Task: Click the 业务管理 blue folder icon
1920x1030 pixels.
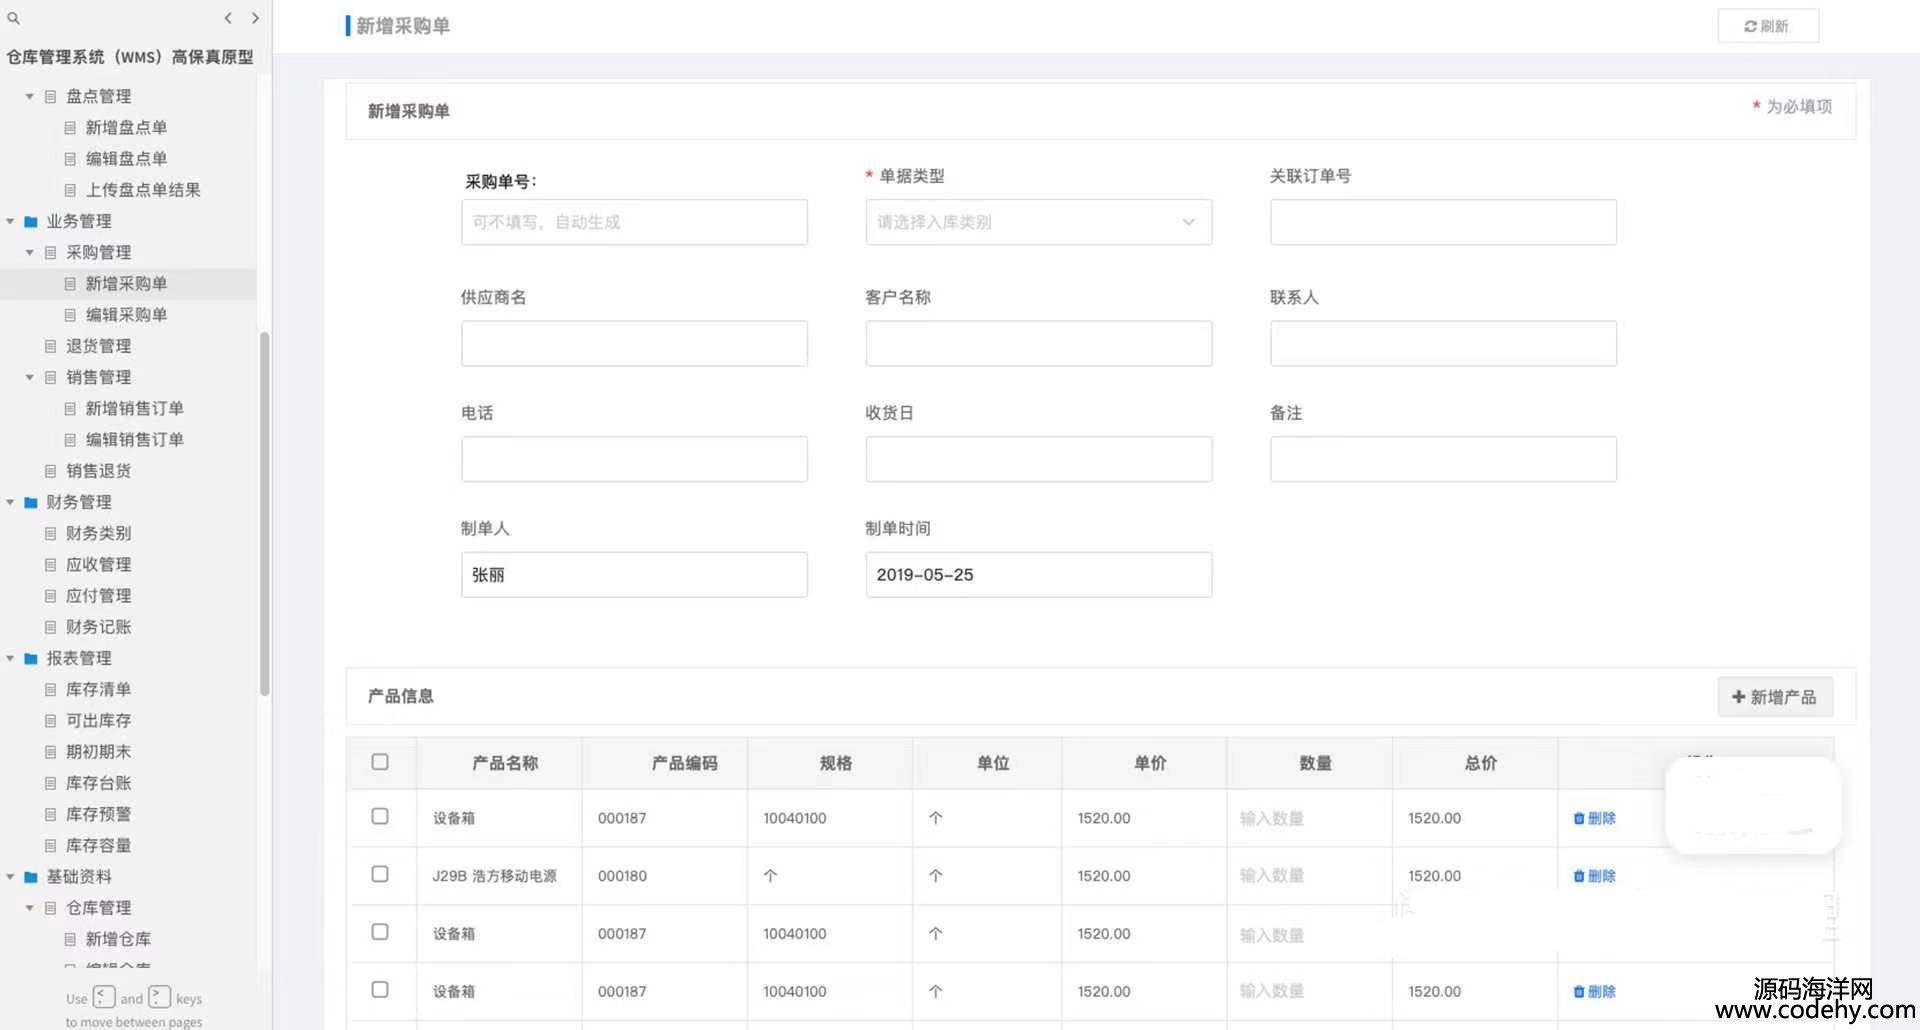Action: [31, 221]
